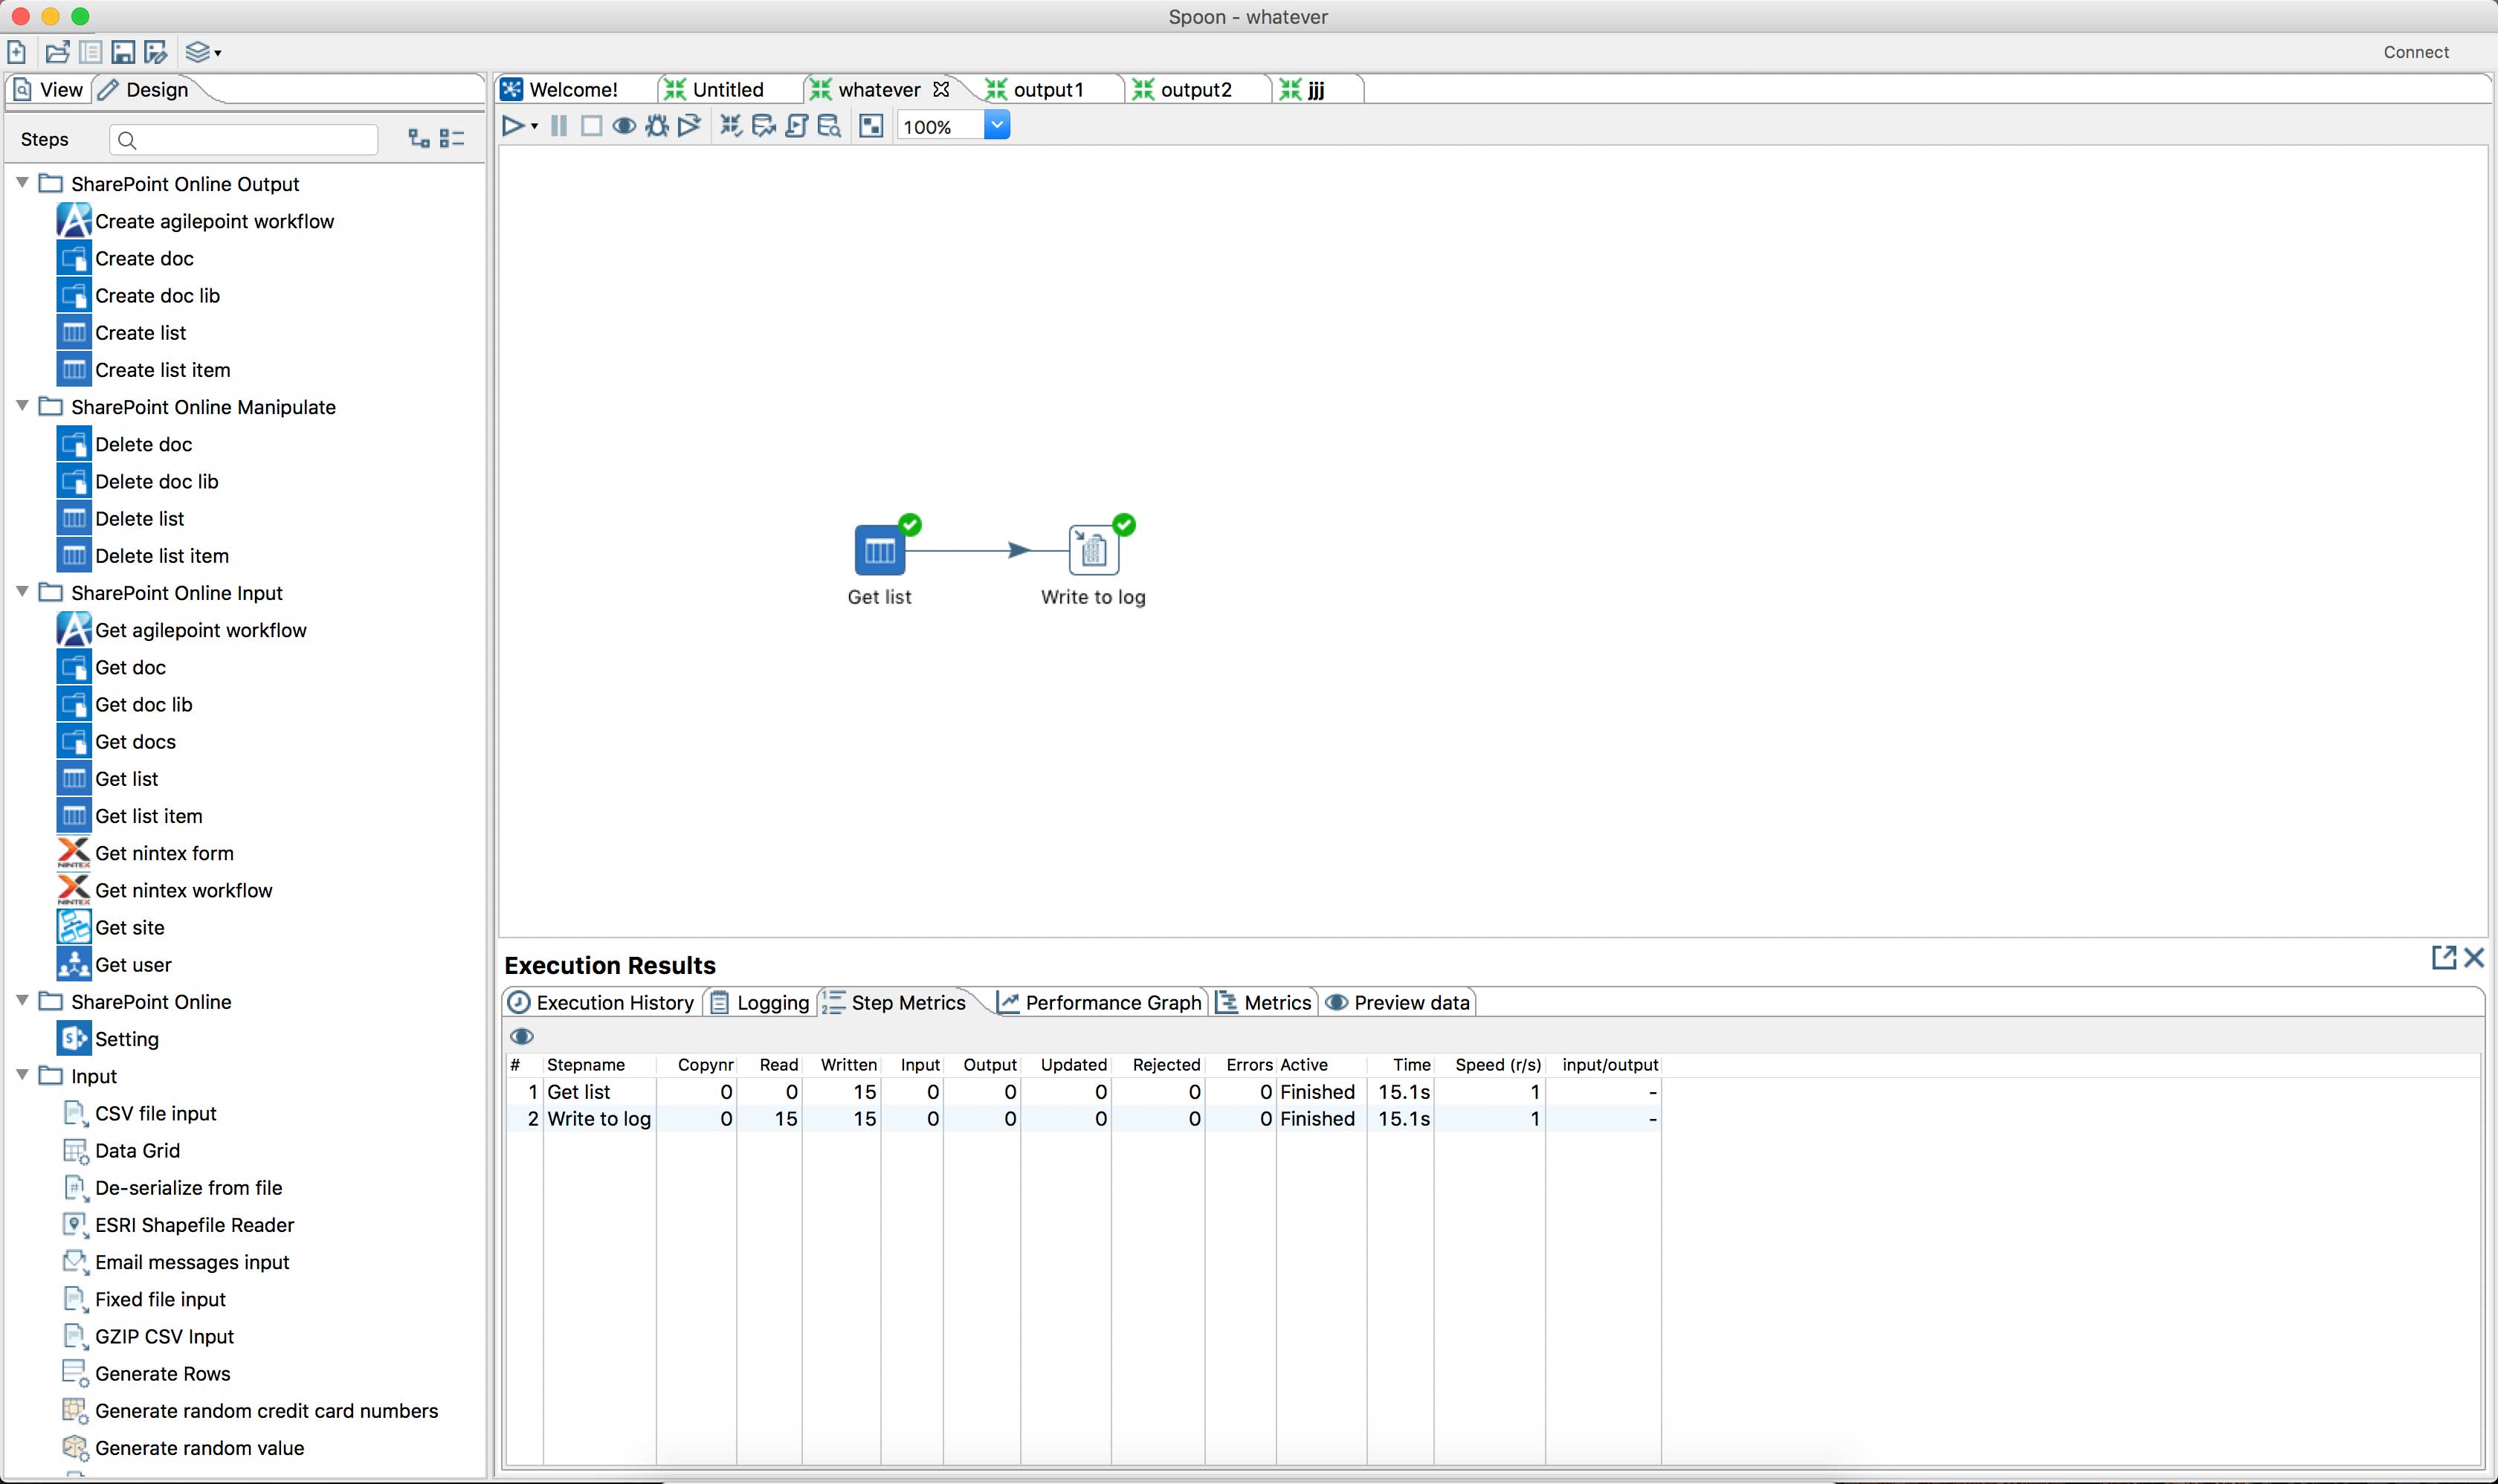Image resolution: width=2498 pixels, height=1484 pixels.
Task: Switch to the View tab
Action: (x=49, y=90)
